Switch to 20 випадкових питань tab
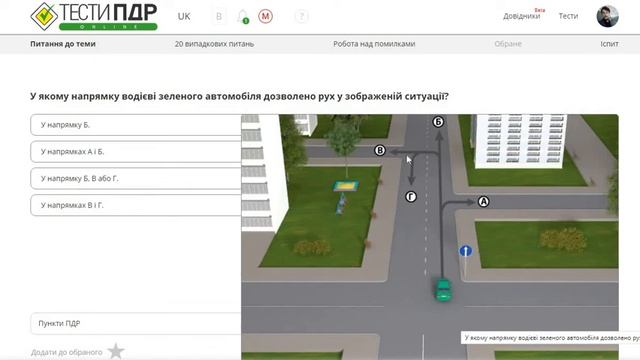The image size is (640, 360). (x=214, y=44)
